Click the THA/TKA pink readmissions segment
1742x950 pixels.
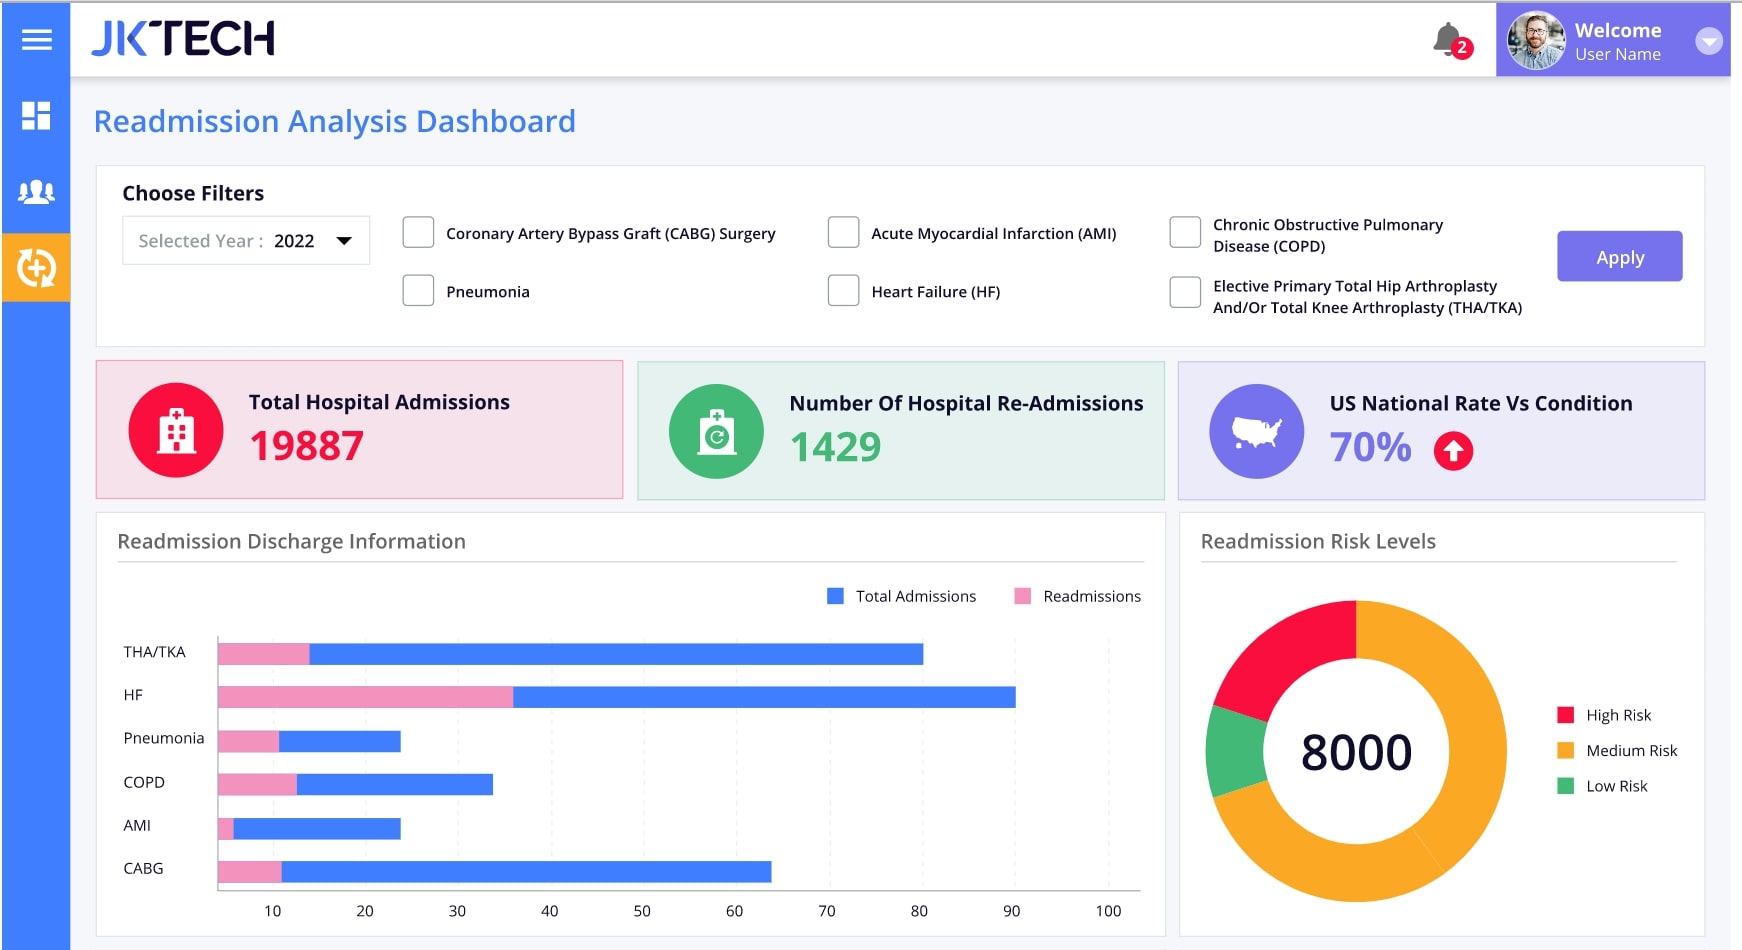pyautogui.click(x=264, y=654)
